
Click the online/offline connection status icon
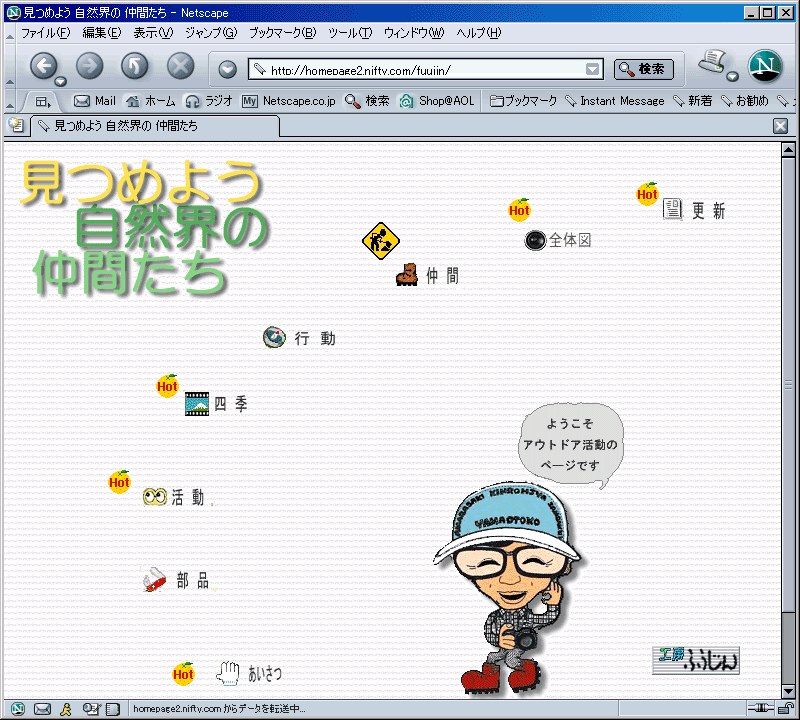(x=761, y=708)
